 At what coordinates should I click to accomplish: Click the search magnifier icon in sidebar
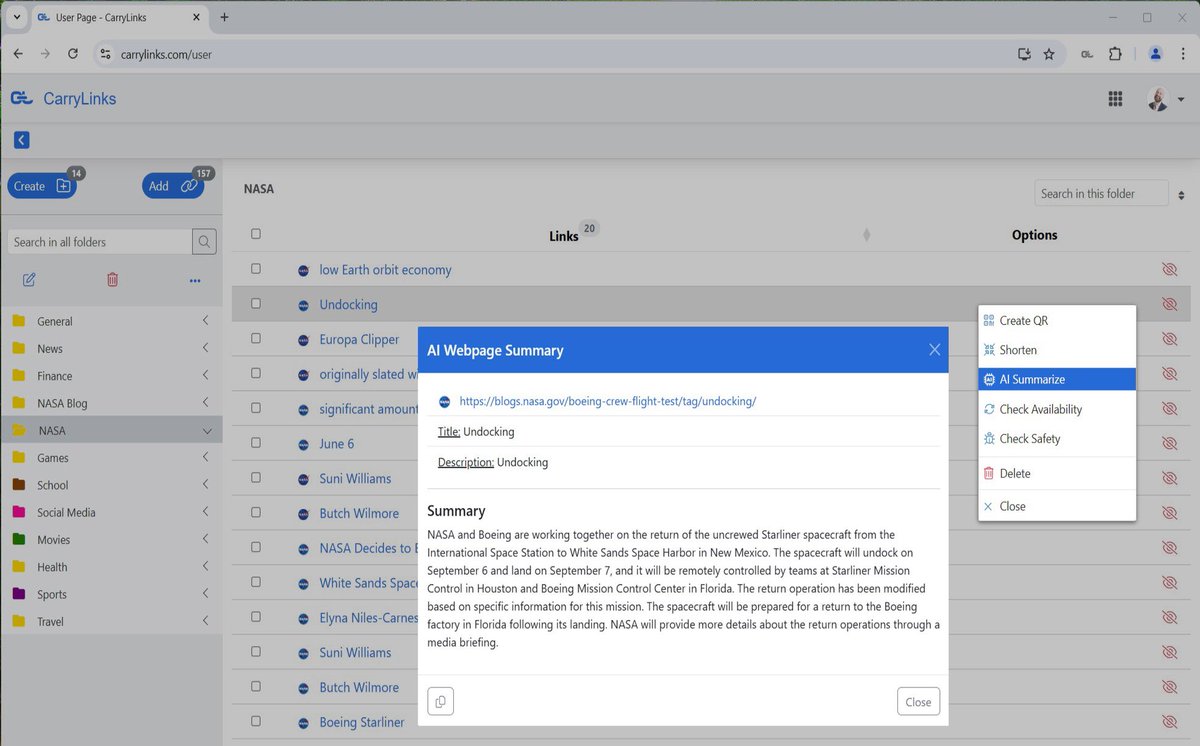click(x=204, y=242)
